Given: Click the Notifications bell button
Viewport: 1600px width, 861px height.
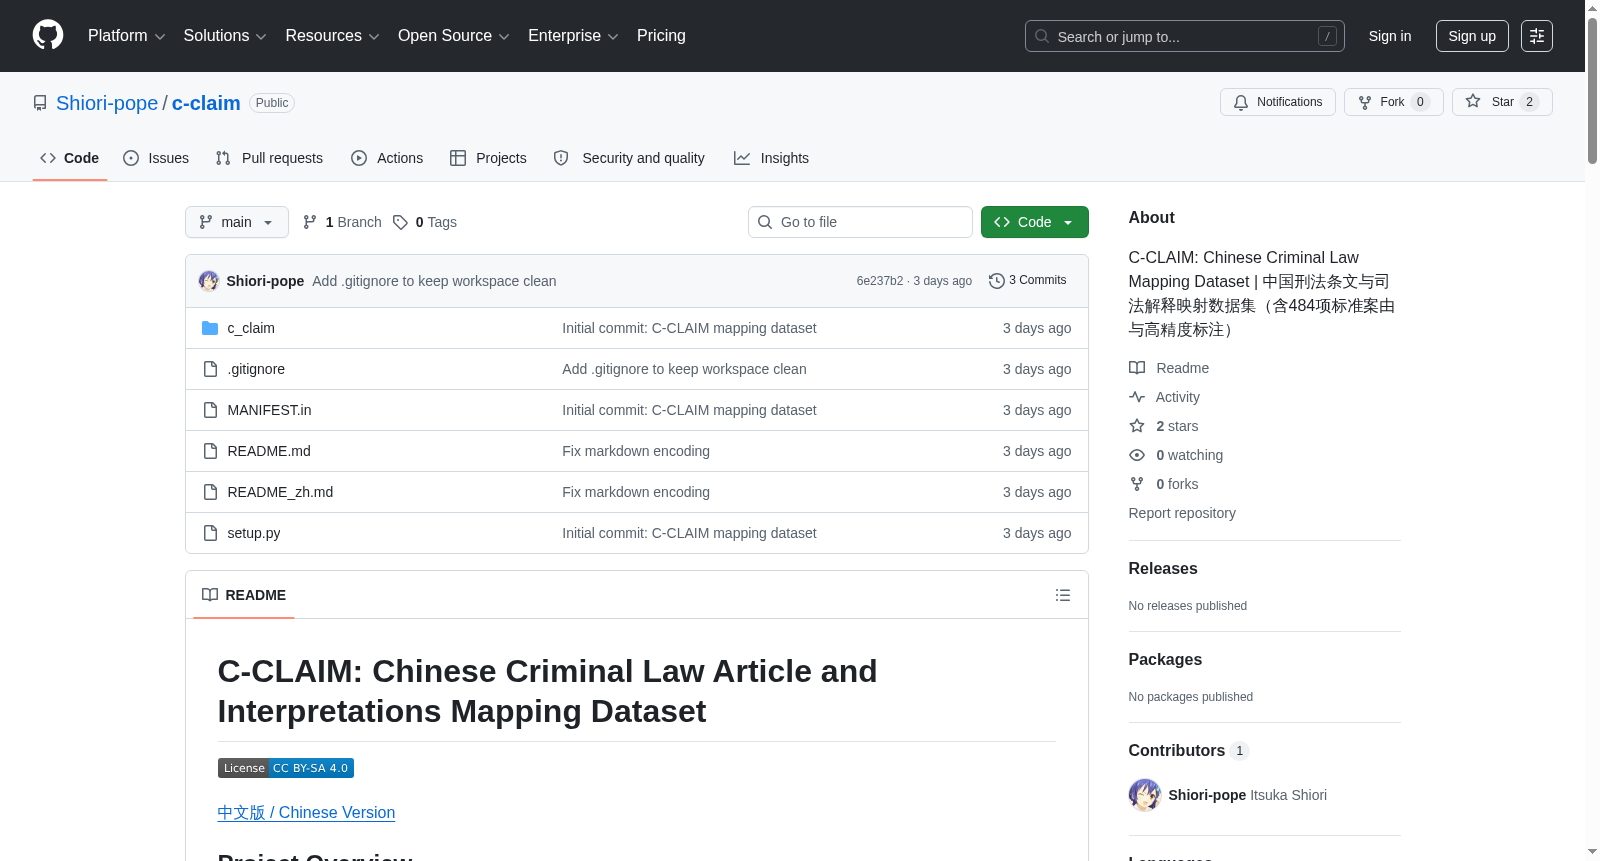Looking at the screenshot, I should [x=1277, y=102].
